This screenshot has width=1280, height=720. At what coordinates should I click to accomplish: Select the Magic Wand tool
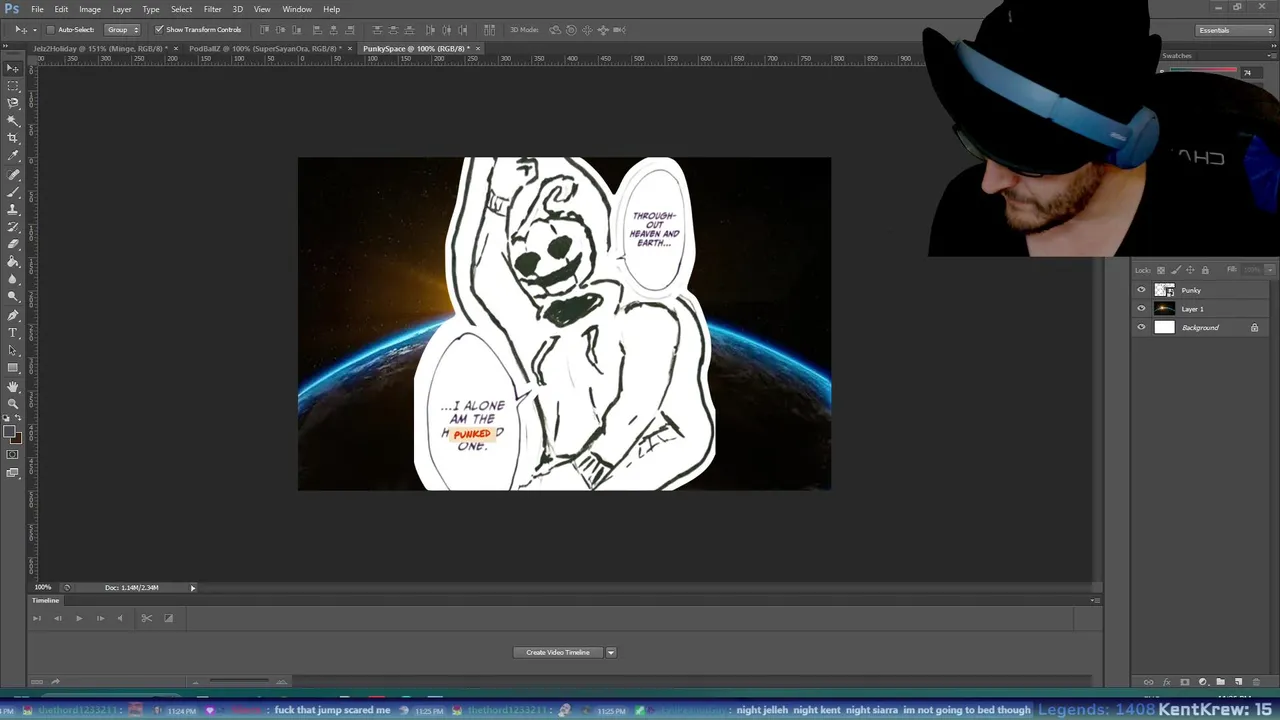point(13,121)
